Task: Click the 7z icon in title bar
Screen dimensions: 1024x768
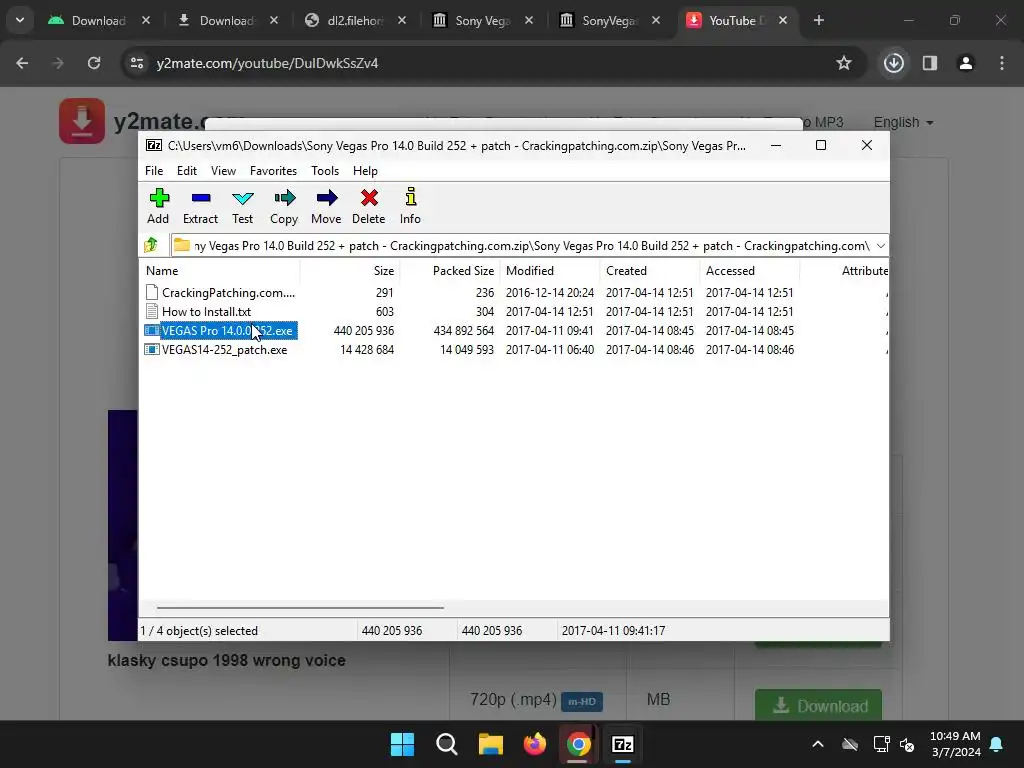Action: (x=154, y=145)
